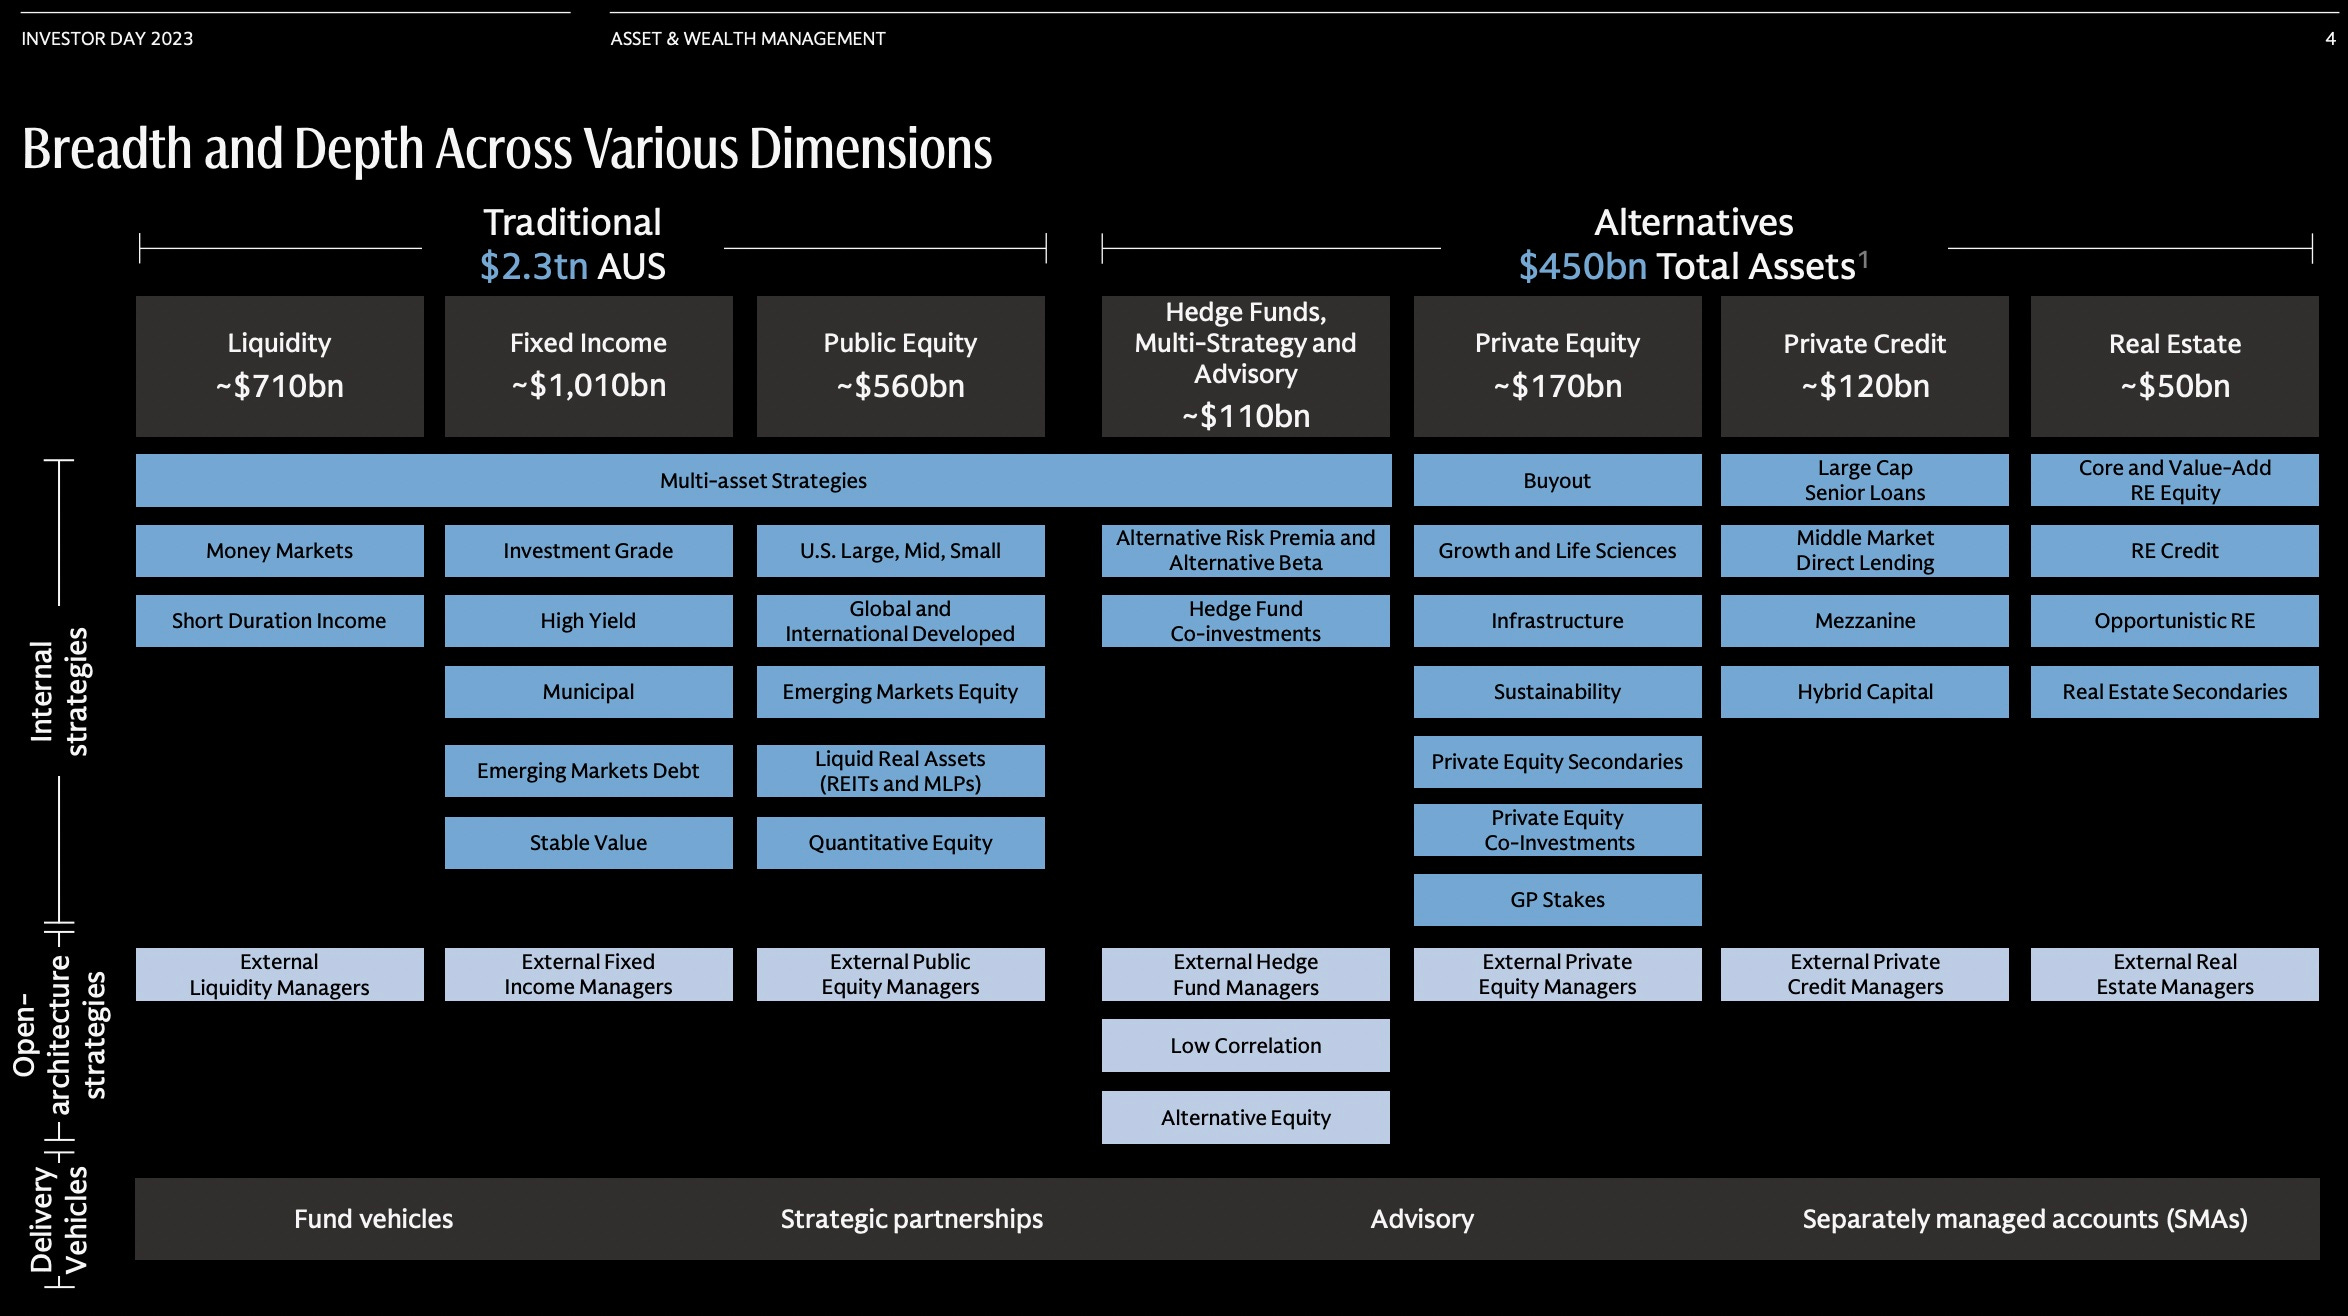Screen dimensions: 2348x1316
Task: Click the Low Correlation box
Action: 1245,1046
